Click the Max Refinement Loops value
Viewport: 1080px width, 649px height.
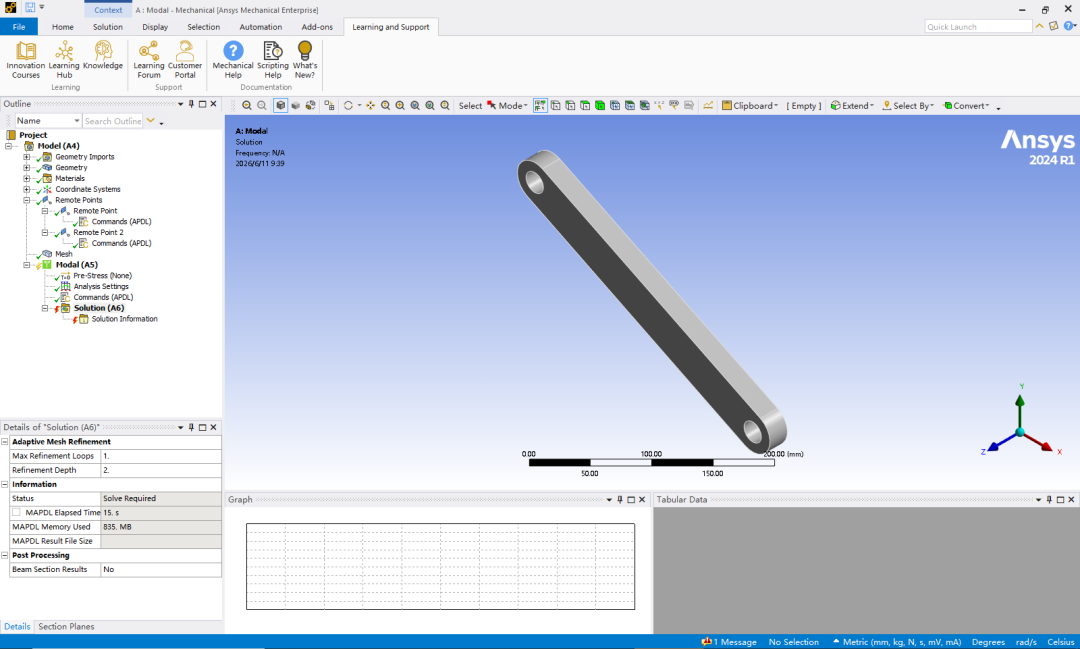click(160, 456)
